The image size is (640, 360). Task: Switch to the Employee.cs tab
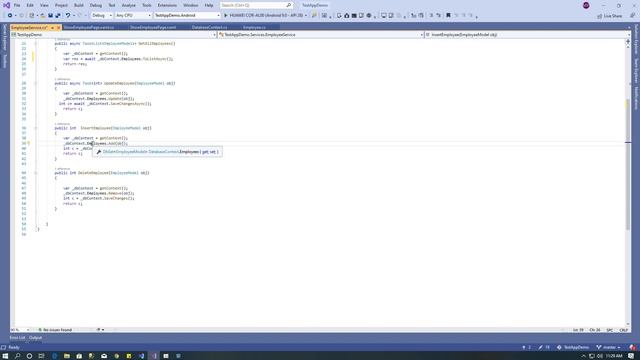coord(254,27)
